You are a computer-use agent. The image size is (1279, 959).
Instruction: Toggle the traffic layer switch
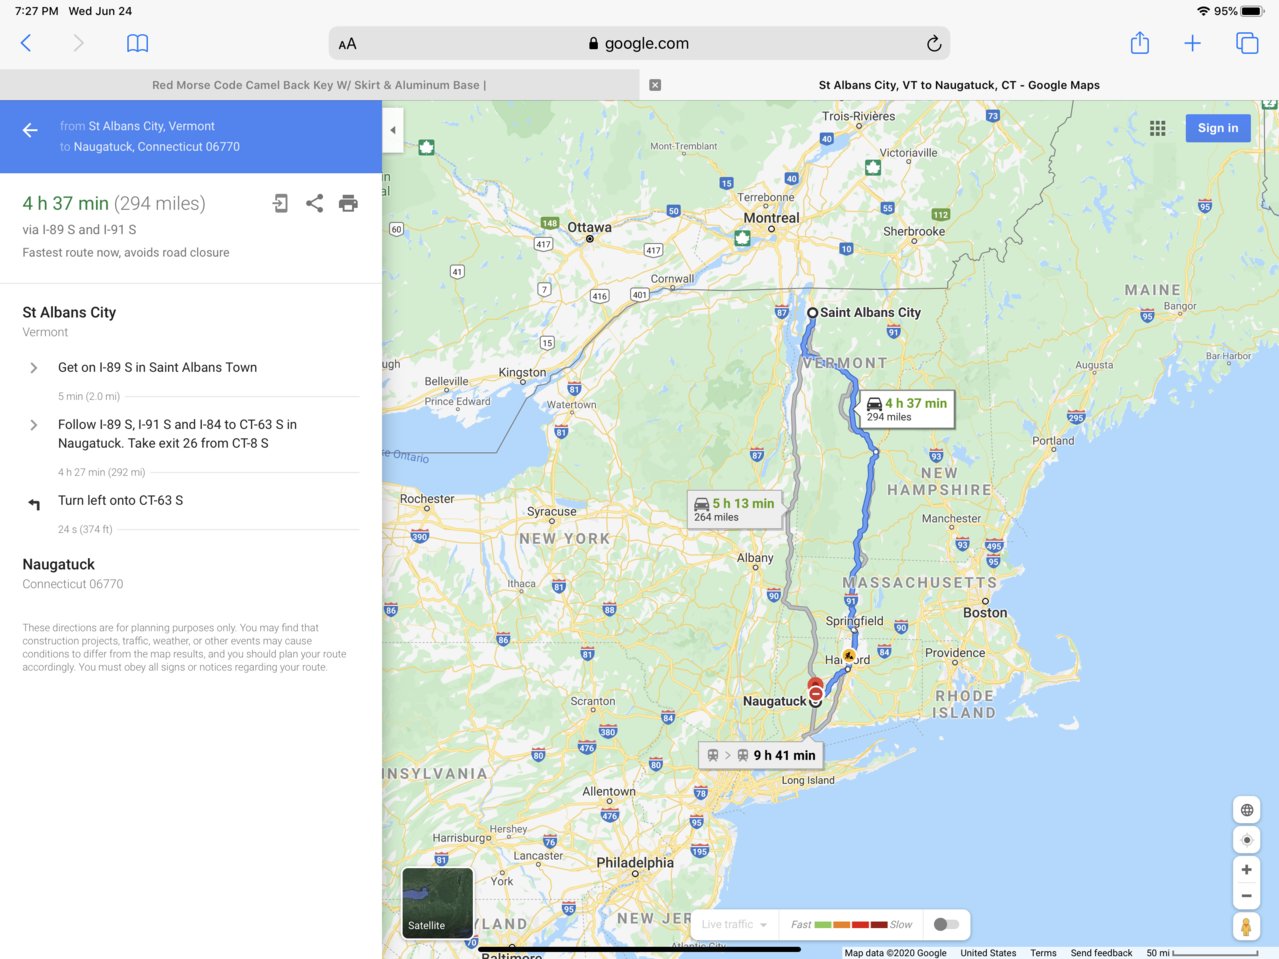click(946, 924)
